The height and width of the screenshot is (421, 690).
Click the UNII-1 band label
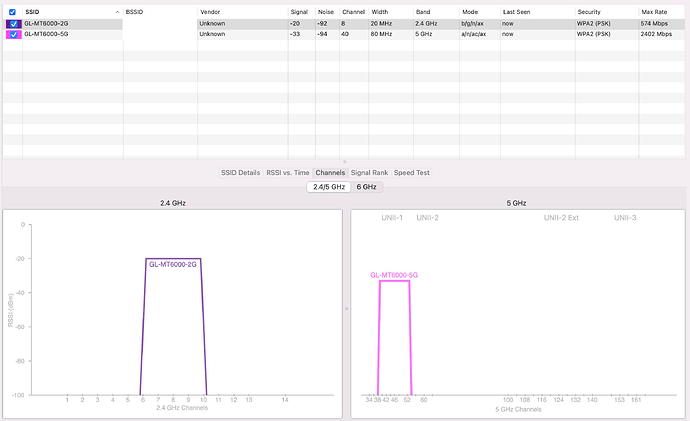(x=392, y=218)
